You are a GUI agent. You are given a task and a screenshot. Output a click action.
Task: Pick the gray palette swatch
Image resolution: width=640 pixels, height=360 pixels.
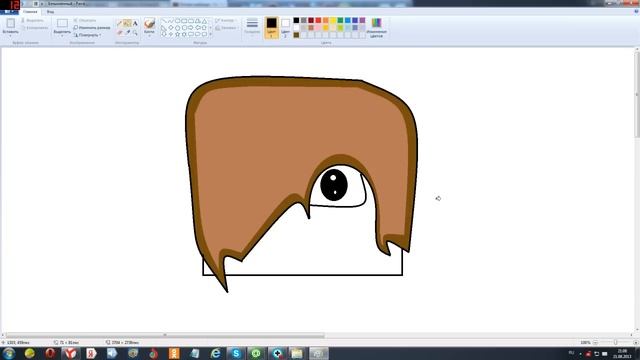pos(304,20)
